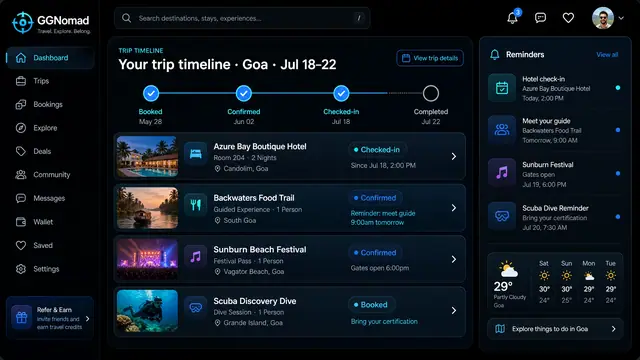Click the hotel Checked-in status badge

click(377, 150)
